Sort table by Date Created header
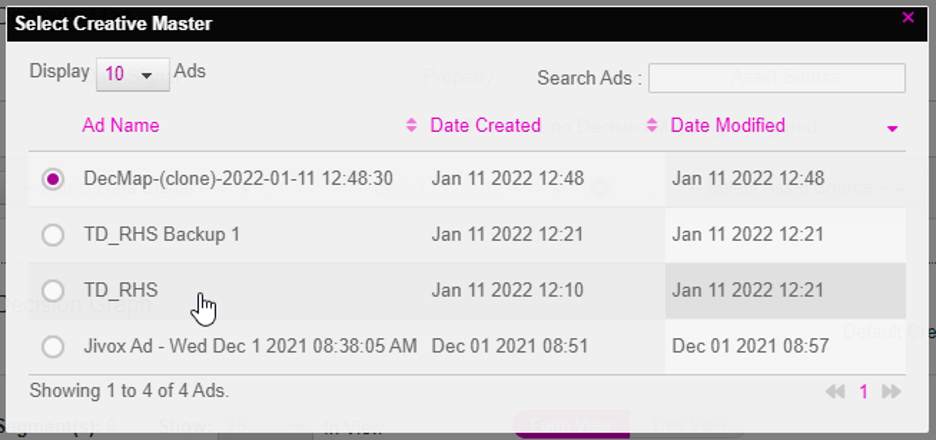The height and width of the screenshot is (440, 936). (485, 125)
